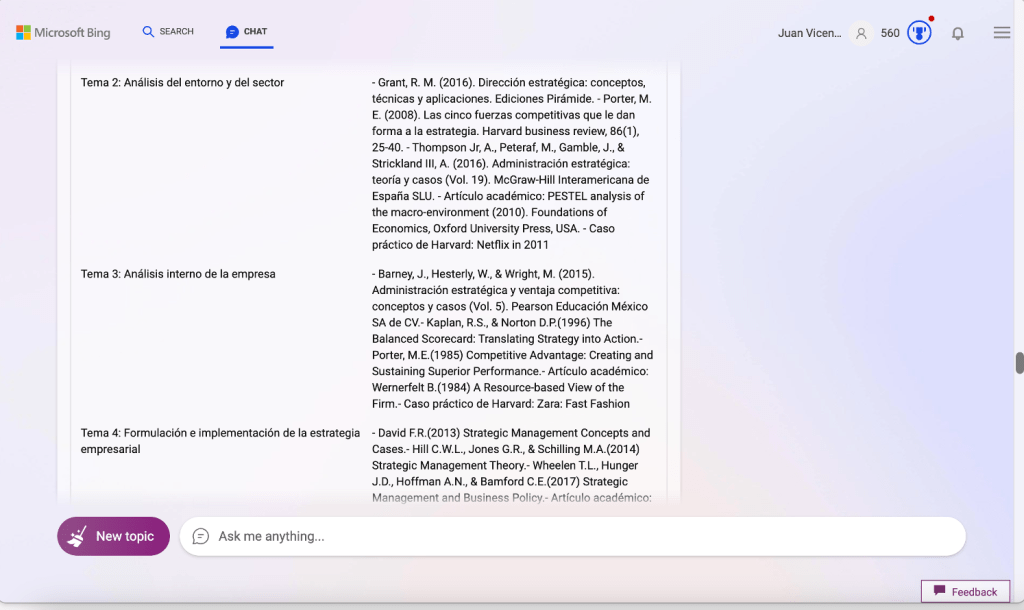The image size is (1024, 610).
Task: Click the Juan Vicen... account name
Action: (x=809, y=33)
